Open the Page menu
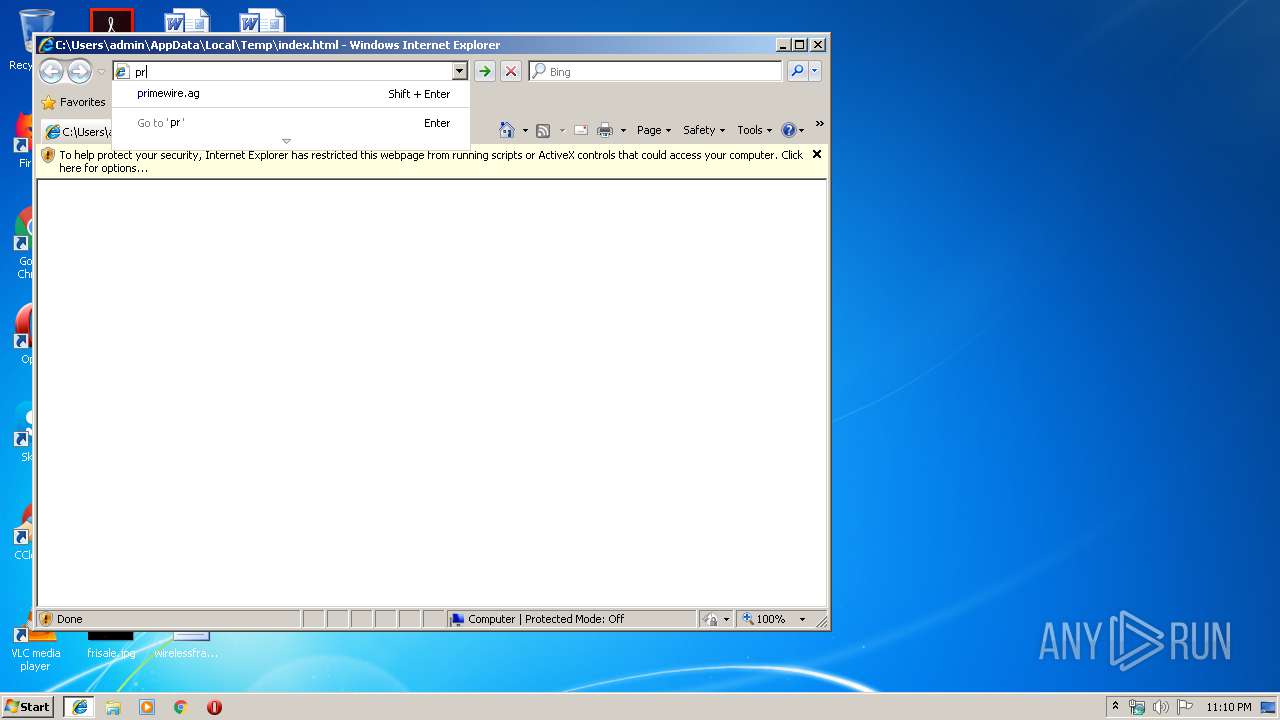1280x720 pixels. (x=654, y=130)
